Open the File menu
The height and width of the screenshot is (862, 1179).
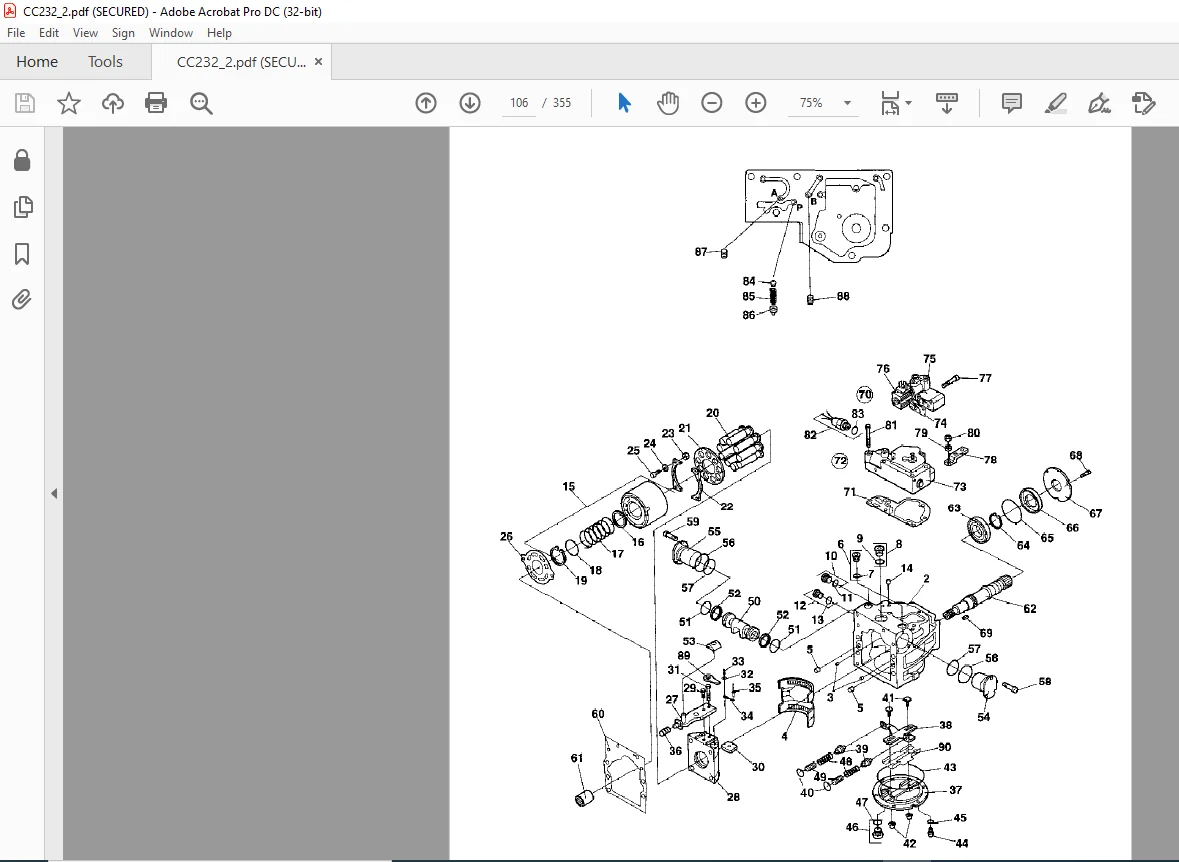tap(16, 33)
